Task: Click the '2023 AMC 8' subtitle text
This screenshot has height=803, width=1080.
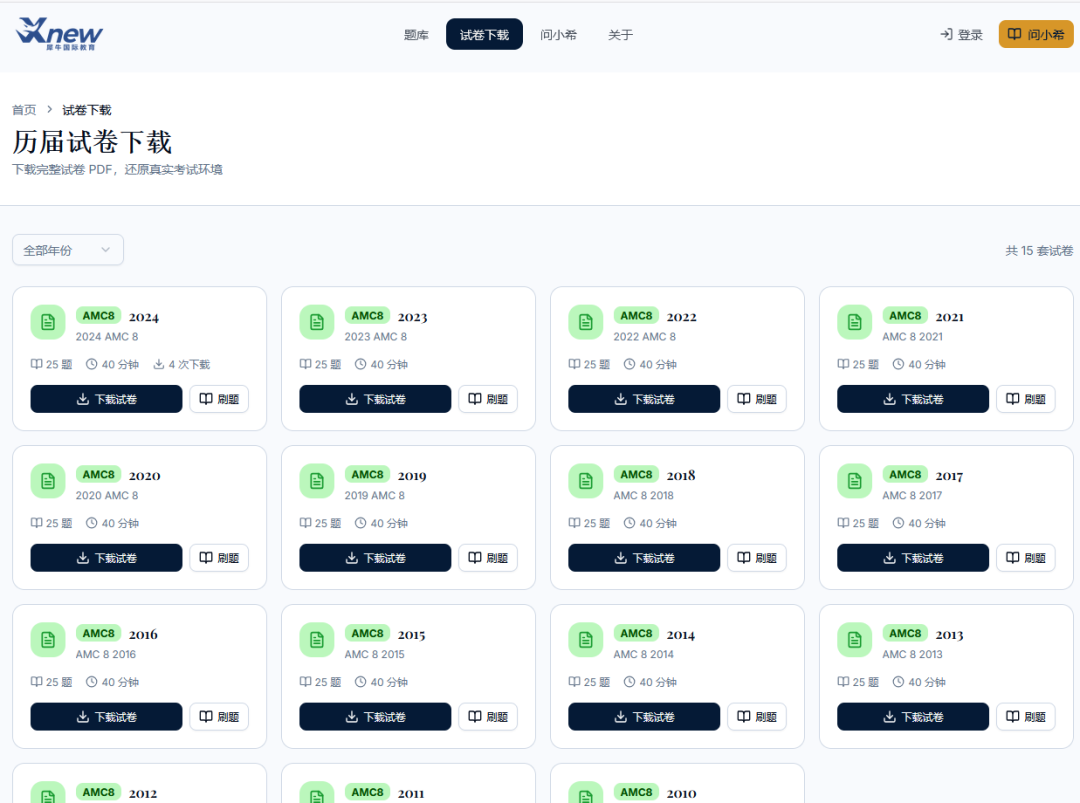Action: pos(375,337)
